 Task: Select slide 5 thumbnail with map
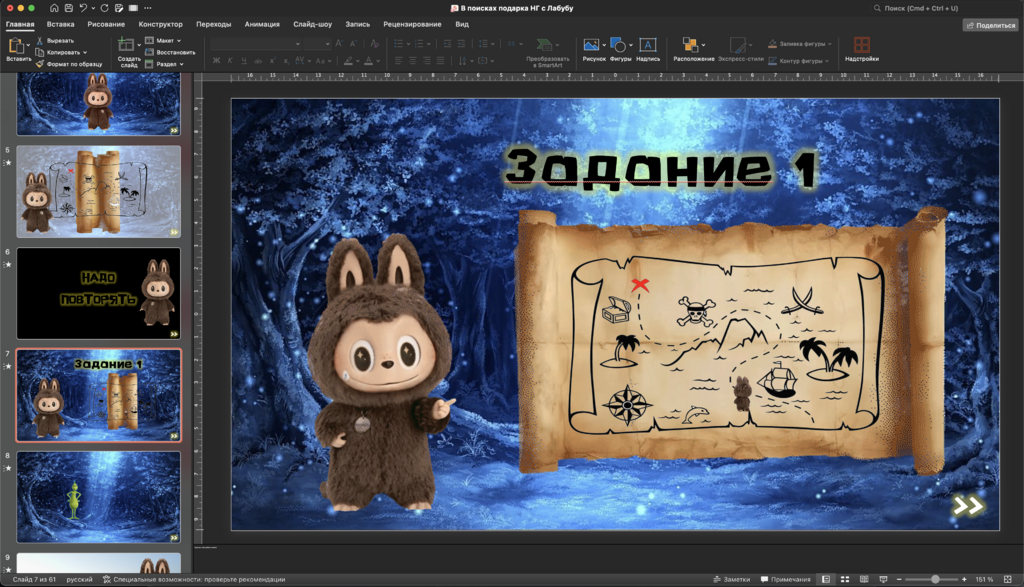(x=99, y=191)
